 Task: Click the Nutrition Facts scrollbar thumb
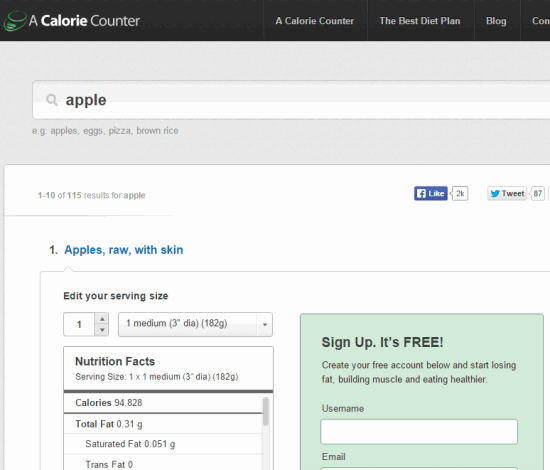pyautogui.click(x=266, y=411)
